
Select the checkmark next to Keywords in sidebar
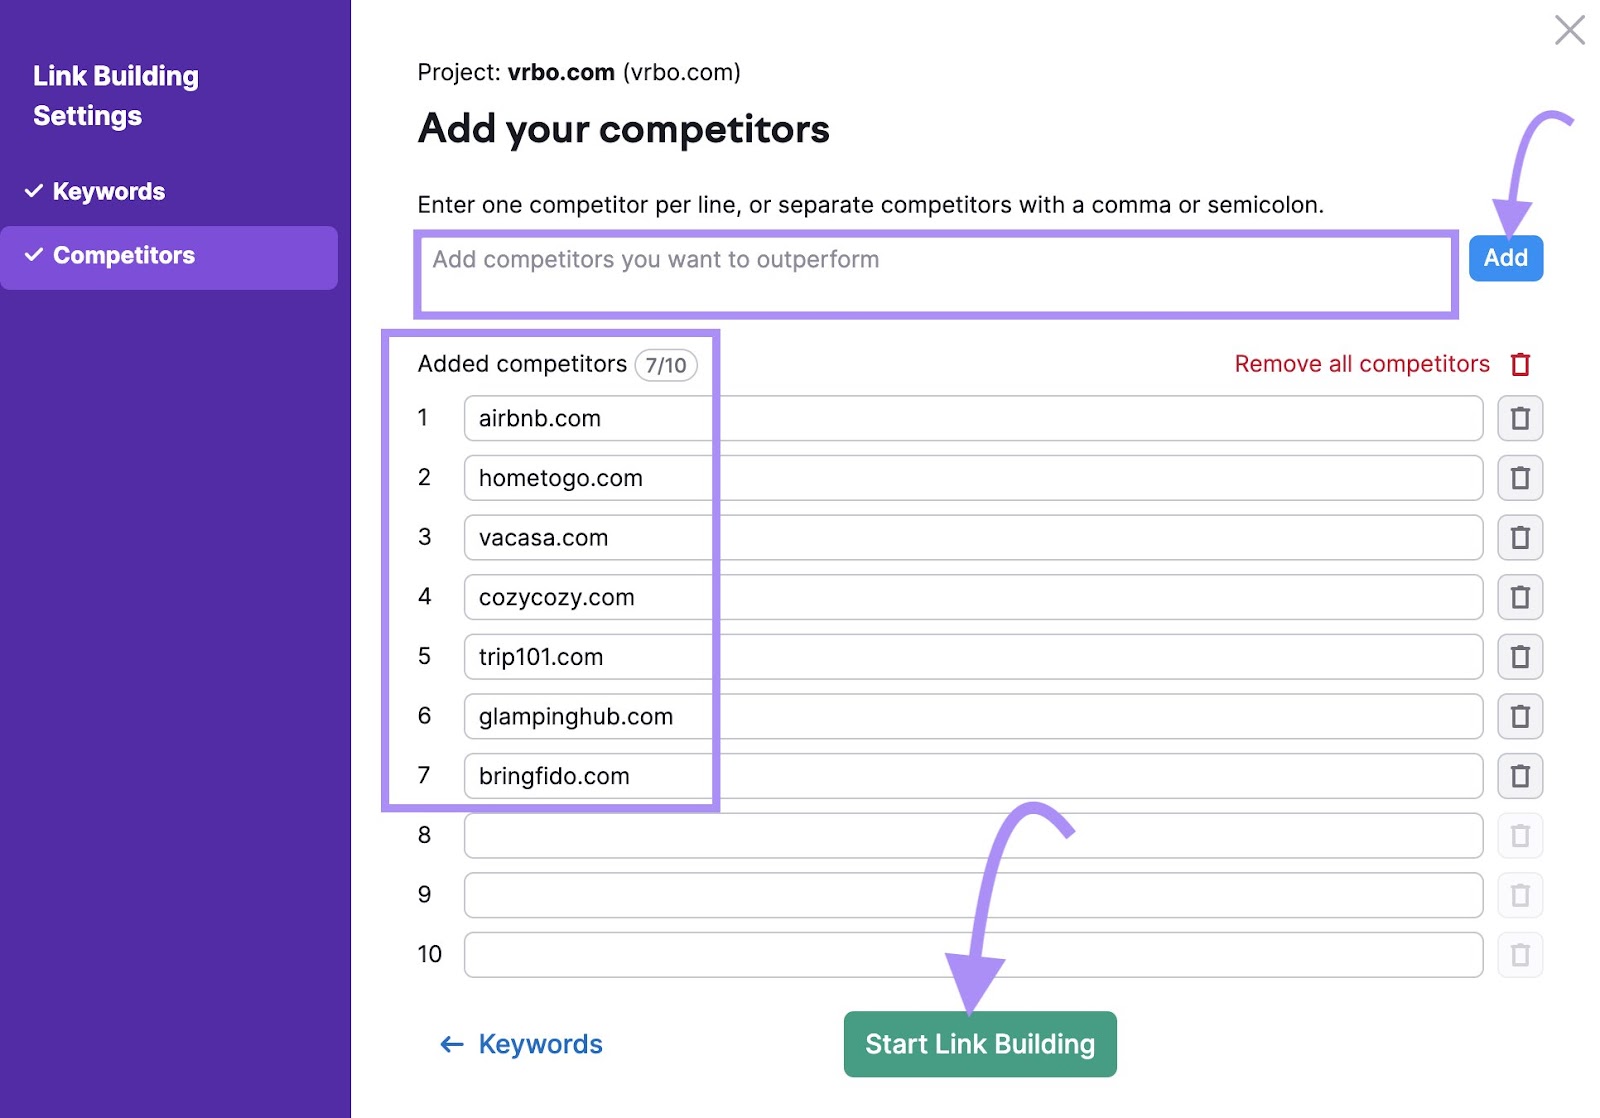click(35, 191)
